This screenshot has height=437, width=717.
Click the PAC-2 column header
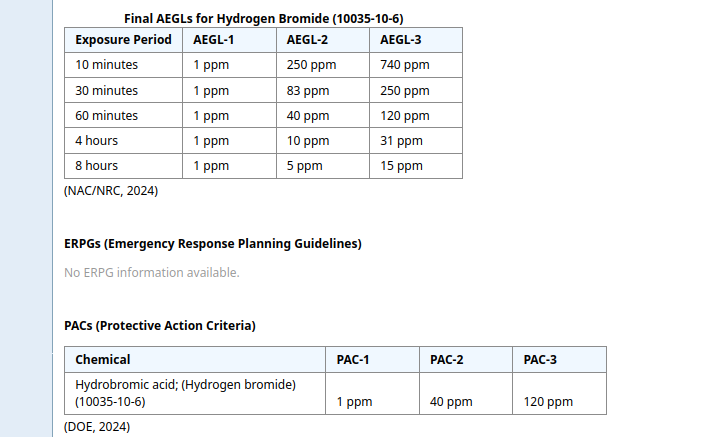tap(447, 360)
